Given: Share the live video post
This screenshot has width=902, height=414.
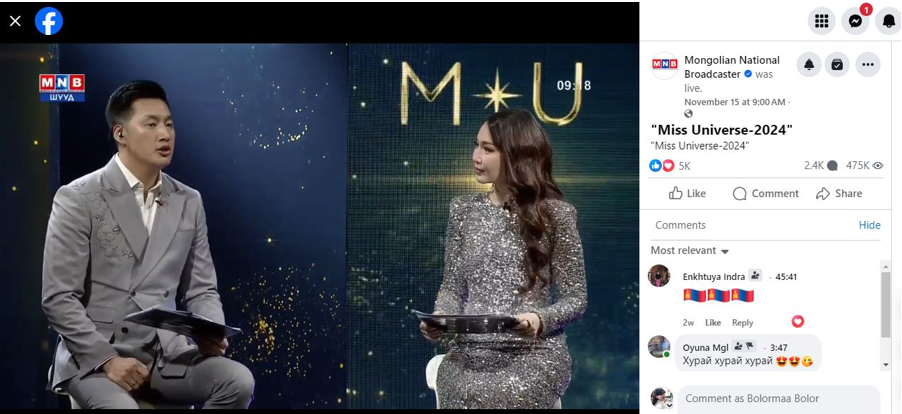Looking at the screenshot, I should 839,193.
